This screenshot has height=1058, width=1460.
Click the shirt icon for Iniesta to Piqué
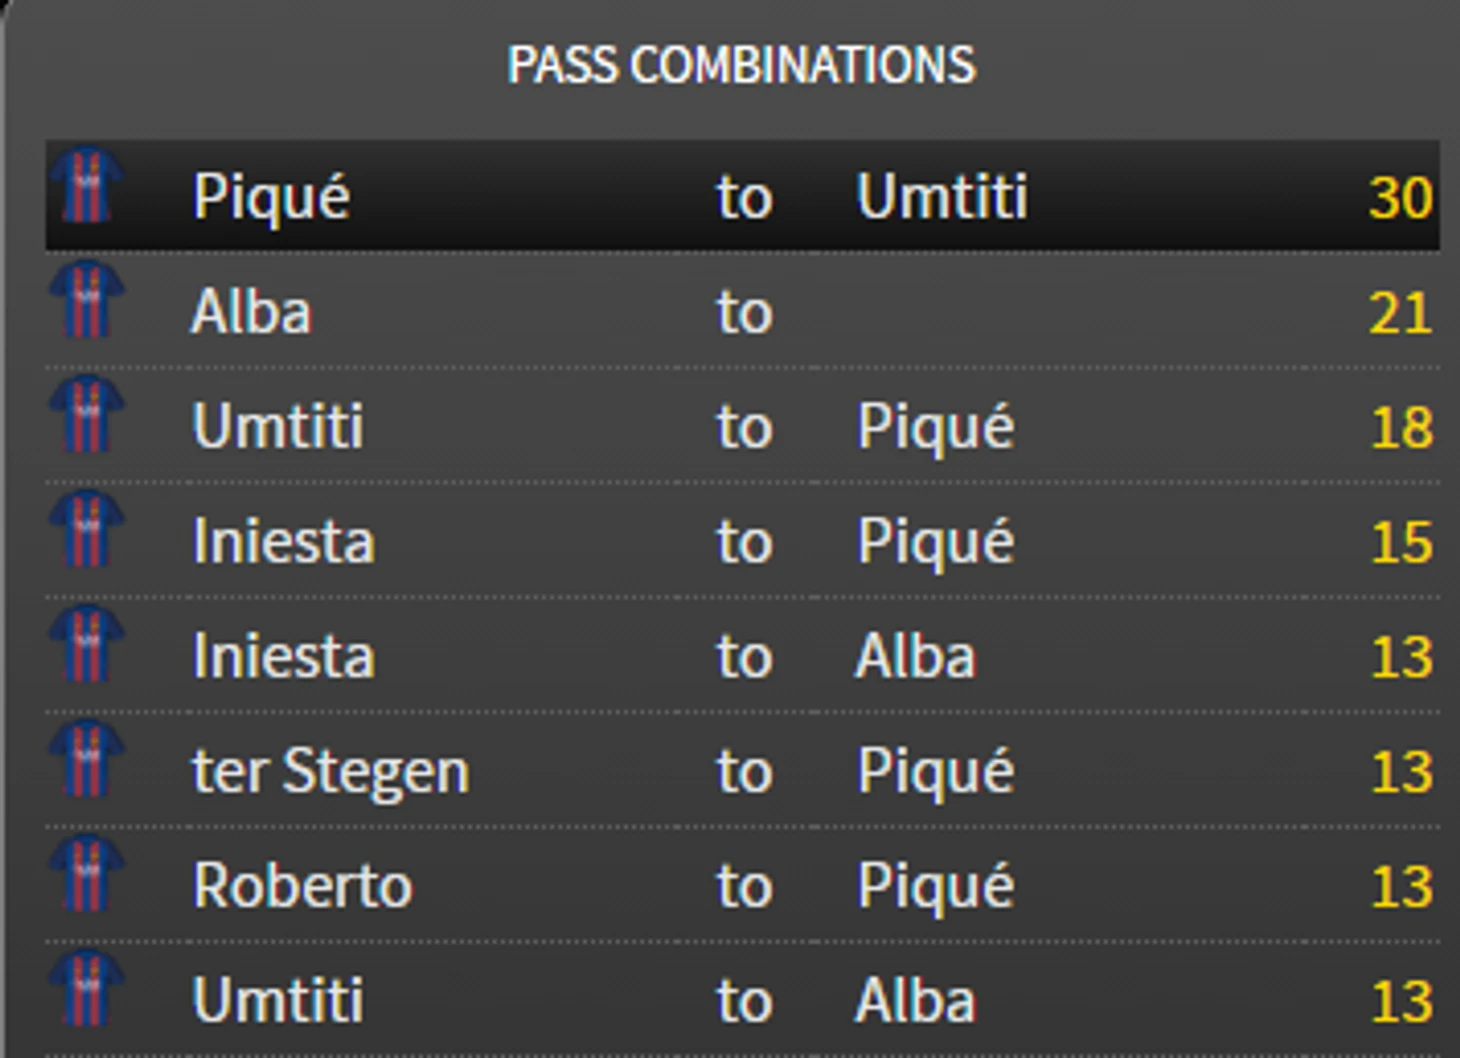[x=87, y=531]
